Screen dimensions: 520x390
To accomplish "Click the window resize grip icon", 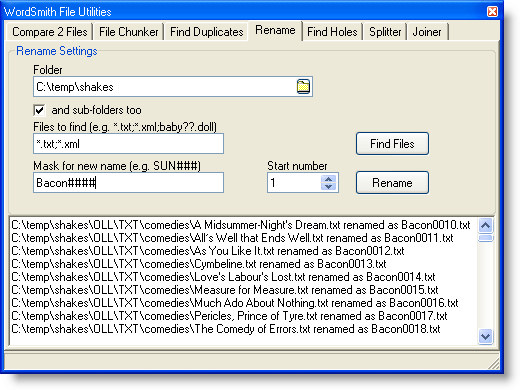I will 493,363.
